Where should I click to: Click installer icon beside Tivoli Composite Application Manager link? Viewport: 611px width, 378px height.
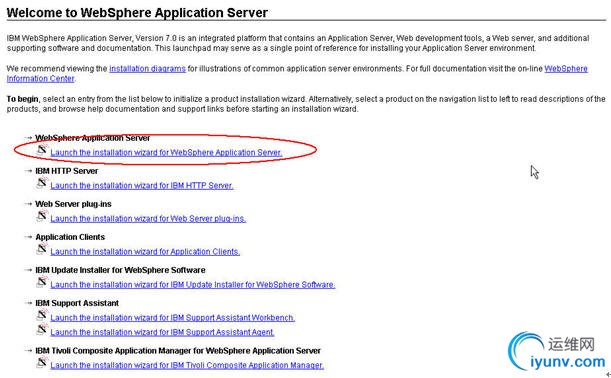pyautogui.click(x=42, y=362)
